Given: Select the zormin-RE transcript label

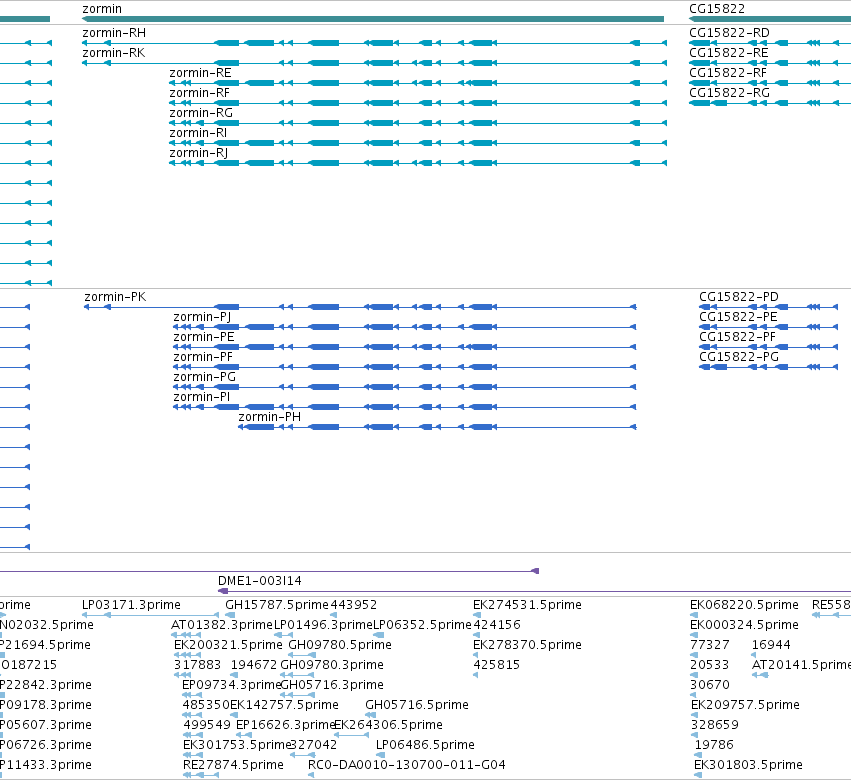Looking at the screenshot, I should tap(200, 73).
